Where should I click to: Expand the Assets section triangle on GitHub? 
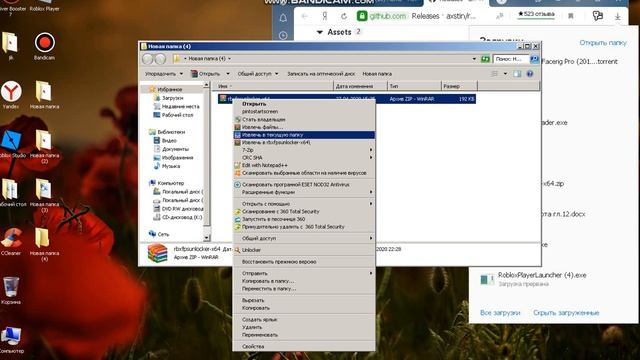[320, 32]
